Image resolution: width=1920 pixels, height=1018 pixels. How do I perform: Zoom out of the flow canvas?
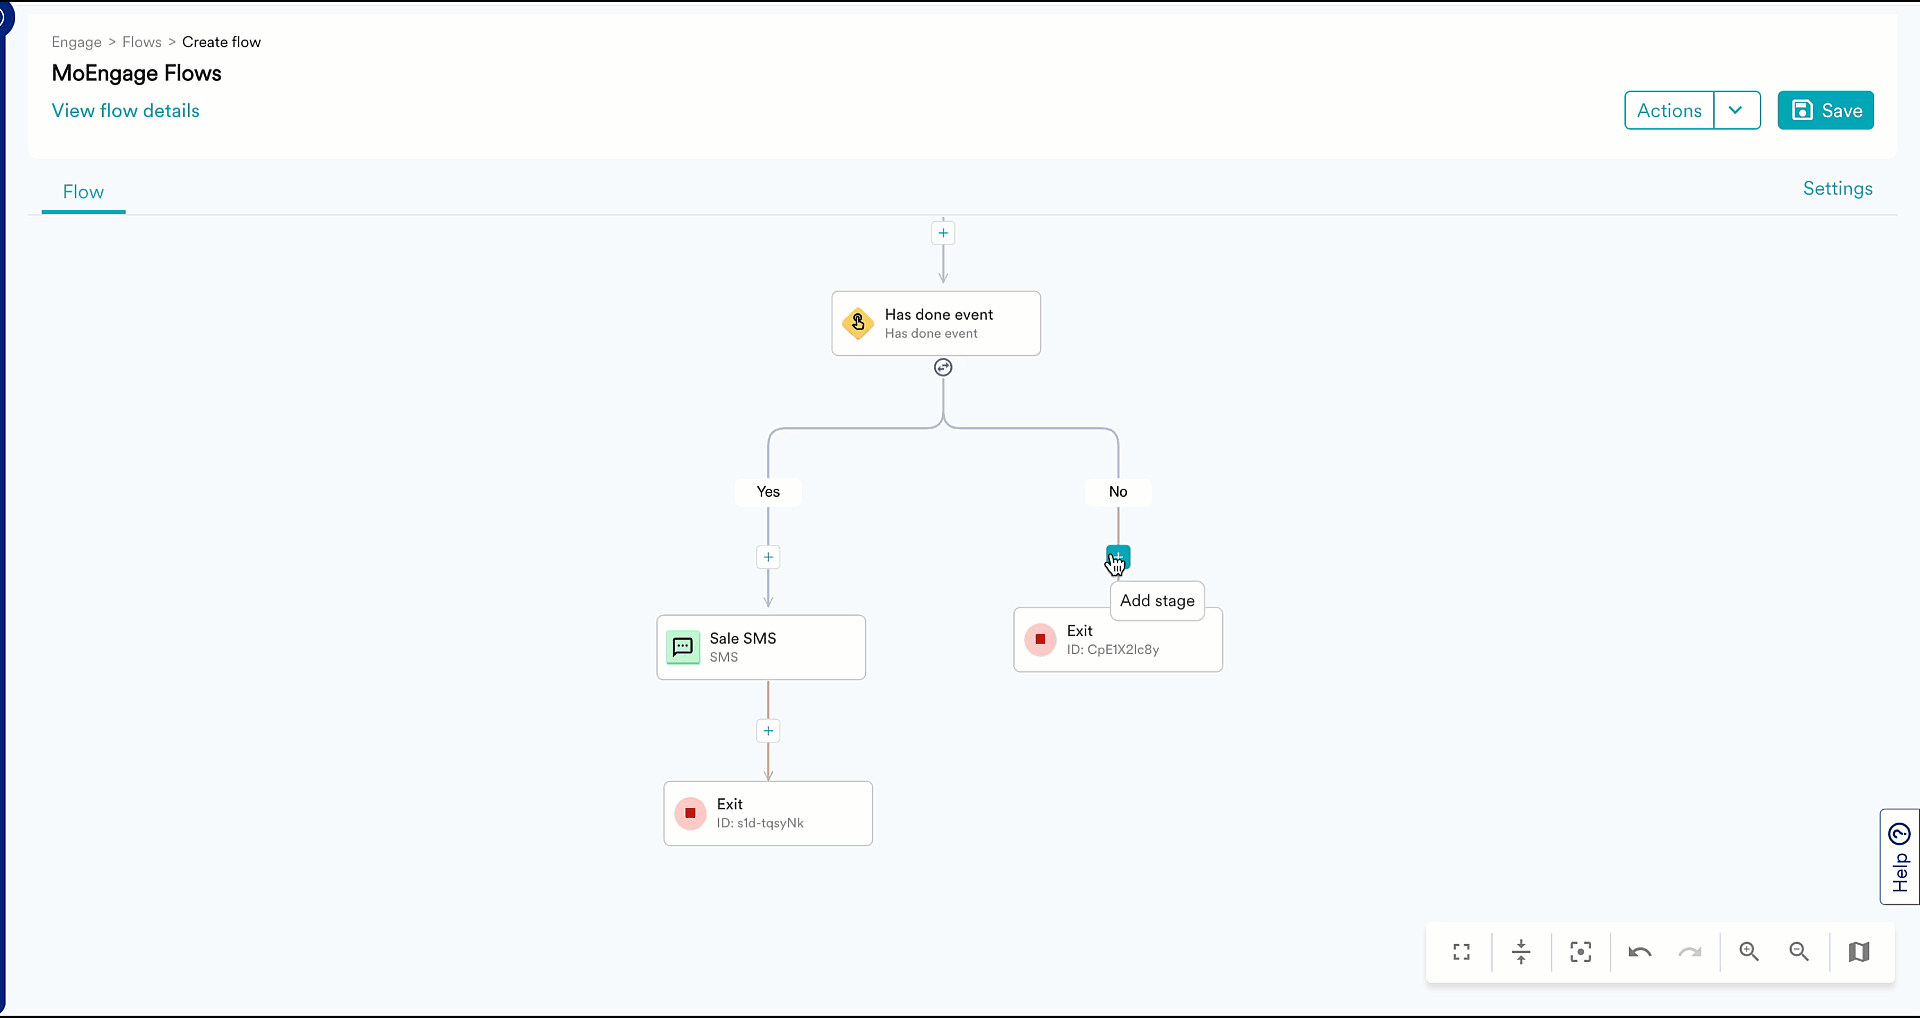tap(1799, 952)
